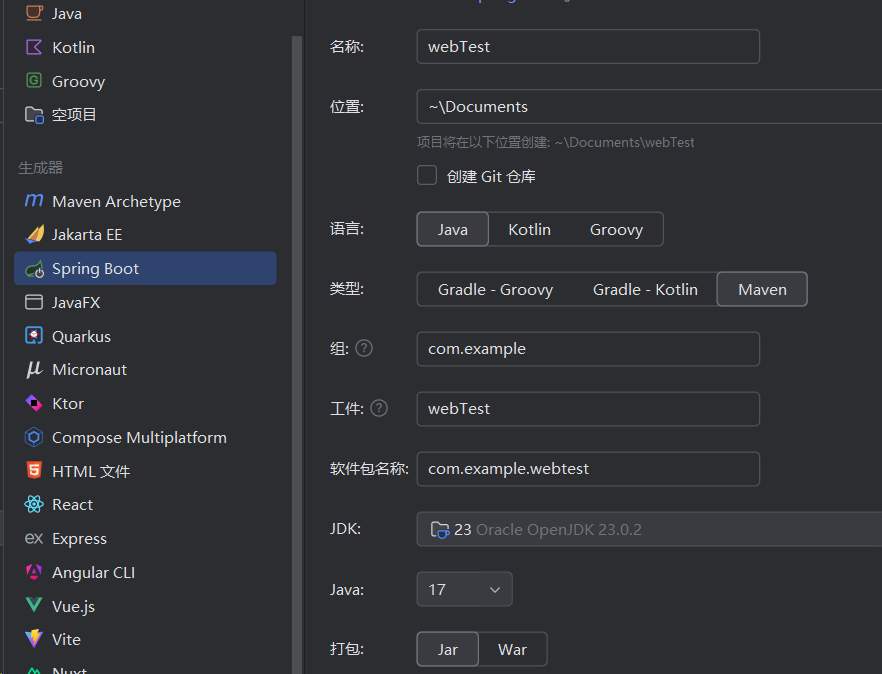The height and width of the screenshot is (674, 882).
Task: Click the Maven Archetype icon
Action: (x=34, y=200)
